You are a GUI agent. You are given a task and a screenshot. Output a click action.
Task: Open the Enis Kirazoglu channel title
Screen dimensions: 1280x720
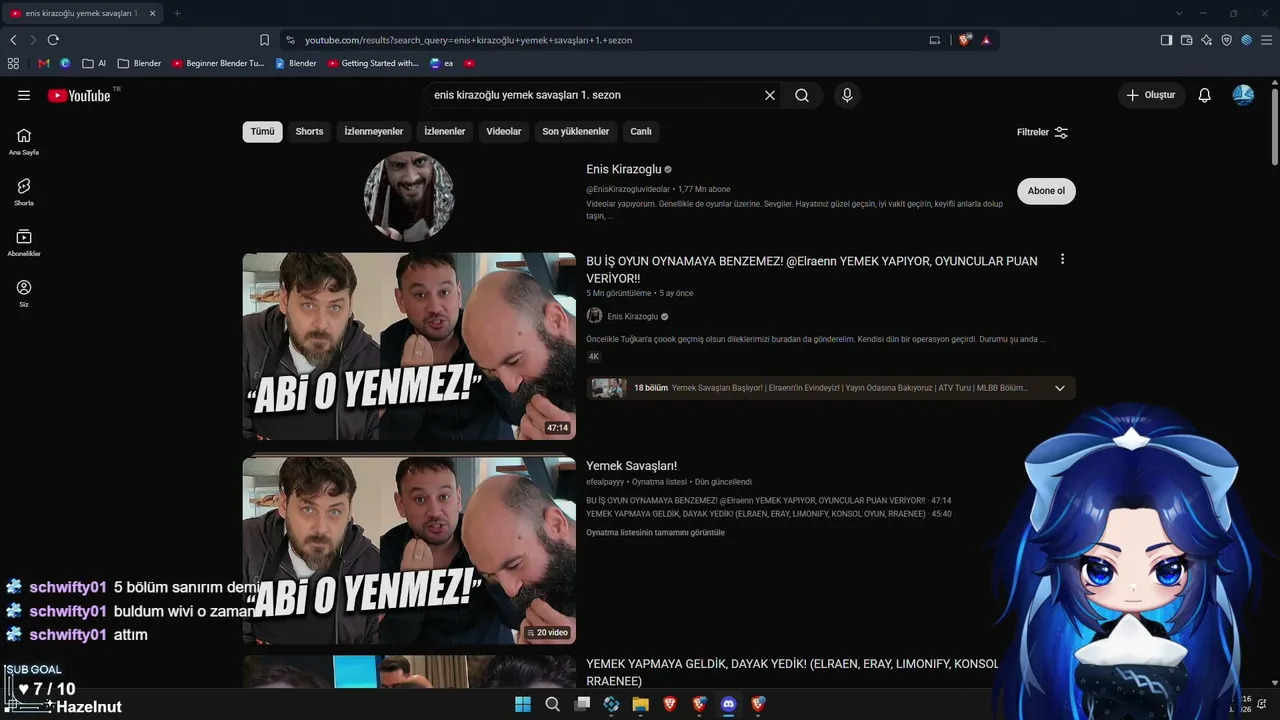(624, 169)
